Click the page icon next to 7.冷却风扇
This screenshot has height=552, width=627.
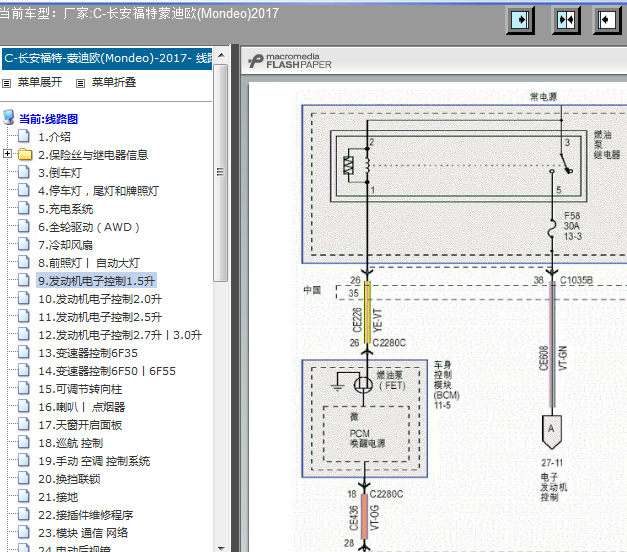click(x=24, y=244)
